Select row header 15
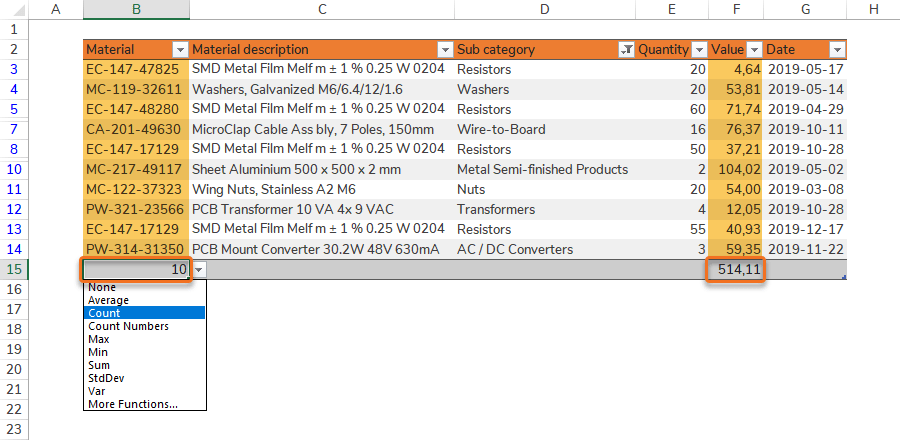Image resolution: width=900 pixels, height=440 pixels. (x=15, y=269)
